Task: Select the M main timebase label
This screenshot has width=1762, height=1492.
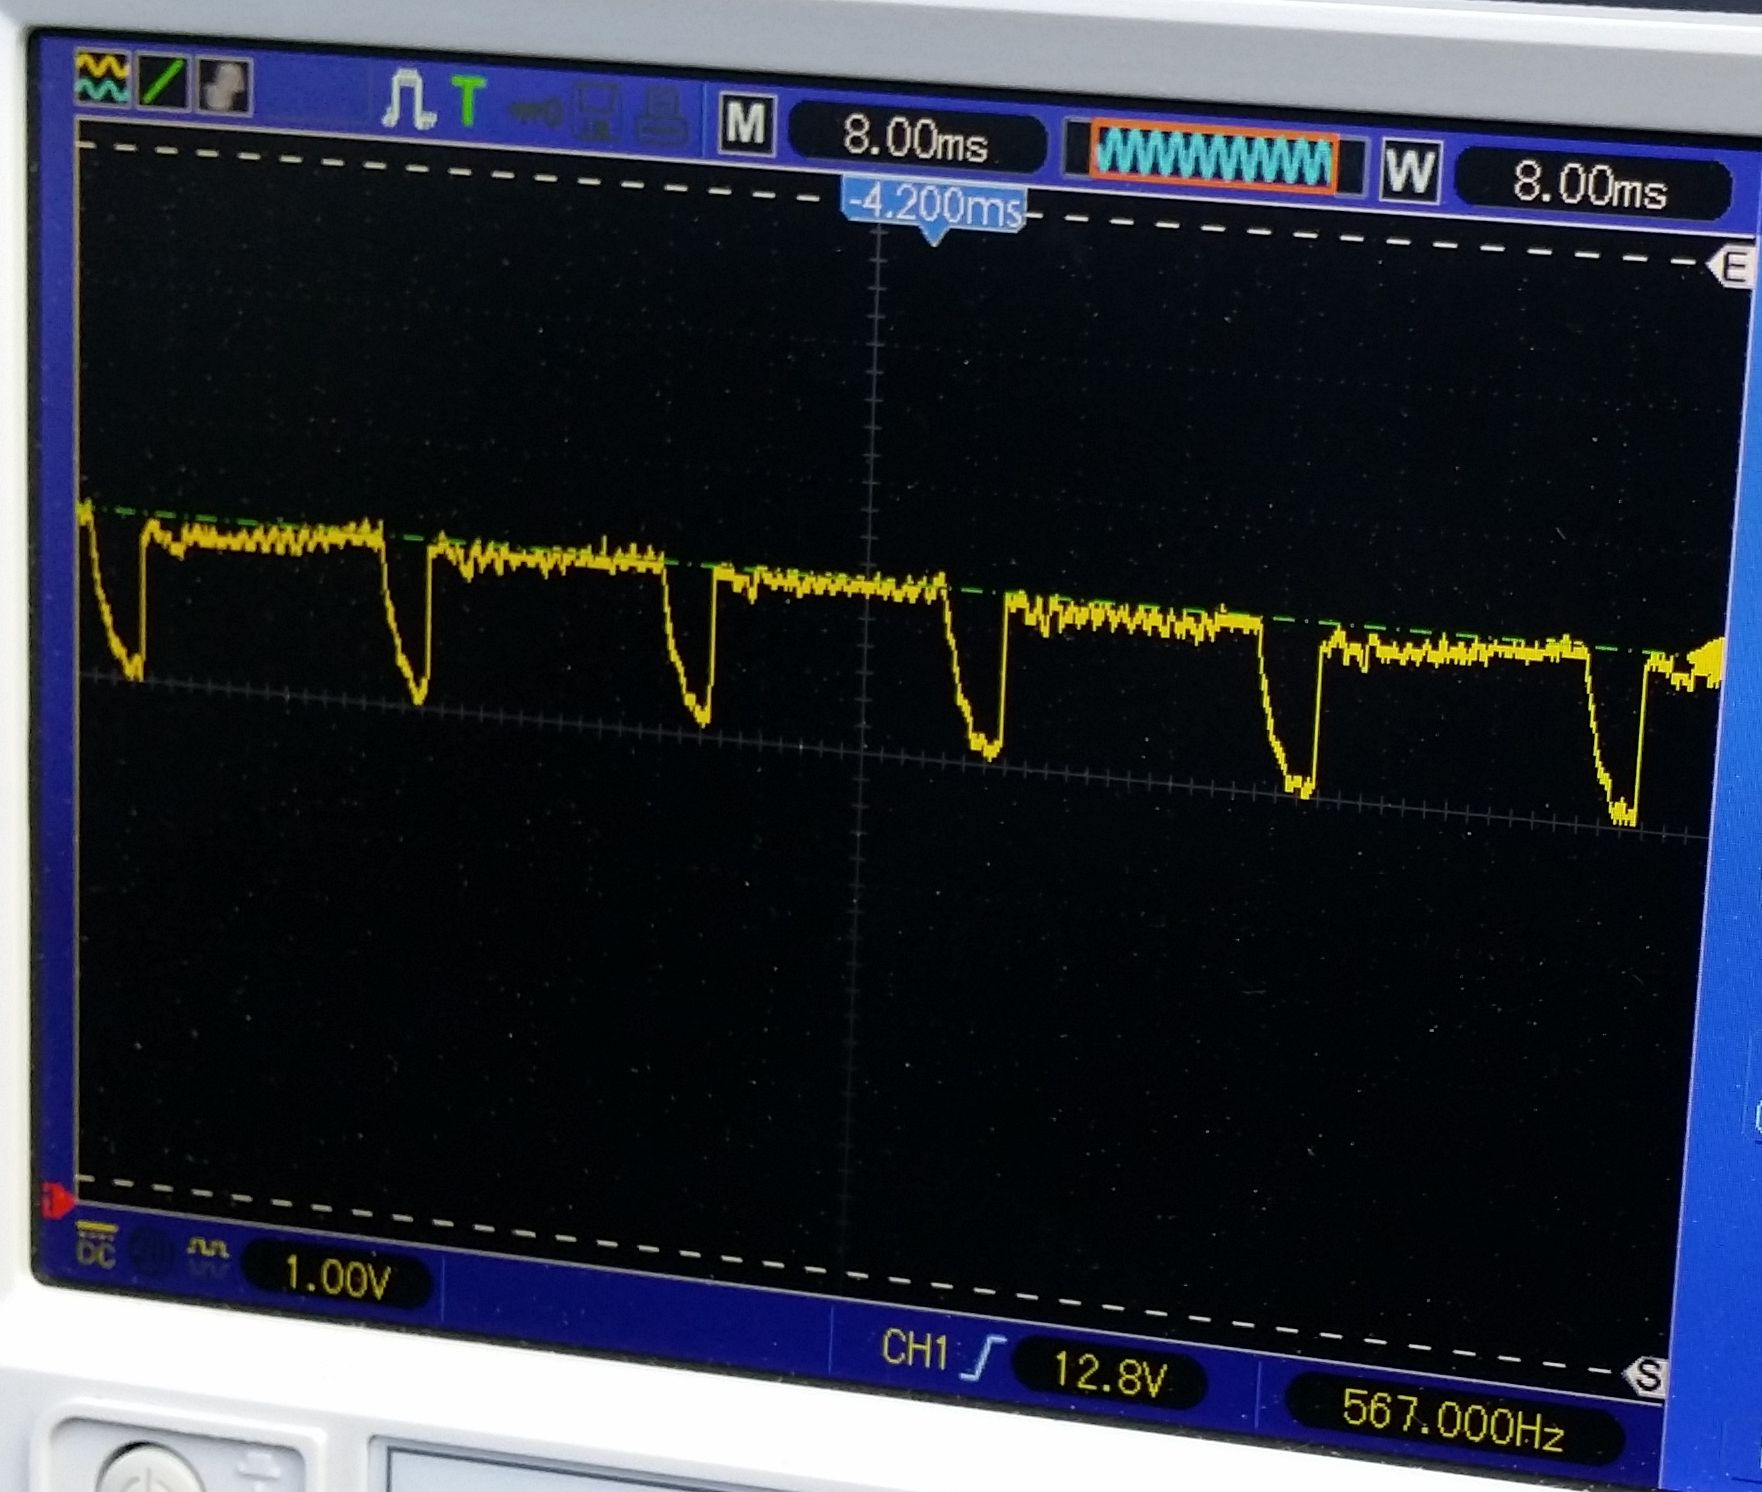Action: [746, 126]
